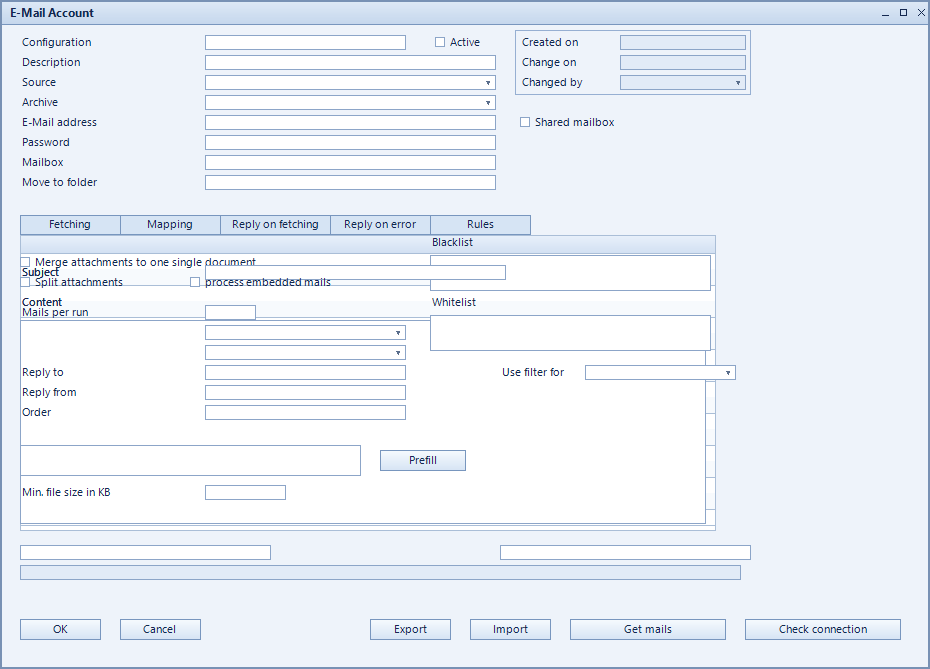
Task: Open the Mapping tab
Action: pyautogui.click(x=170, y=225)
